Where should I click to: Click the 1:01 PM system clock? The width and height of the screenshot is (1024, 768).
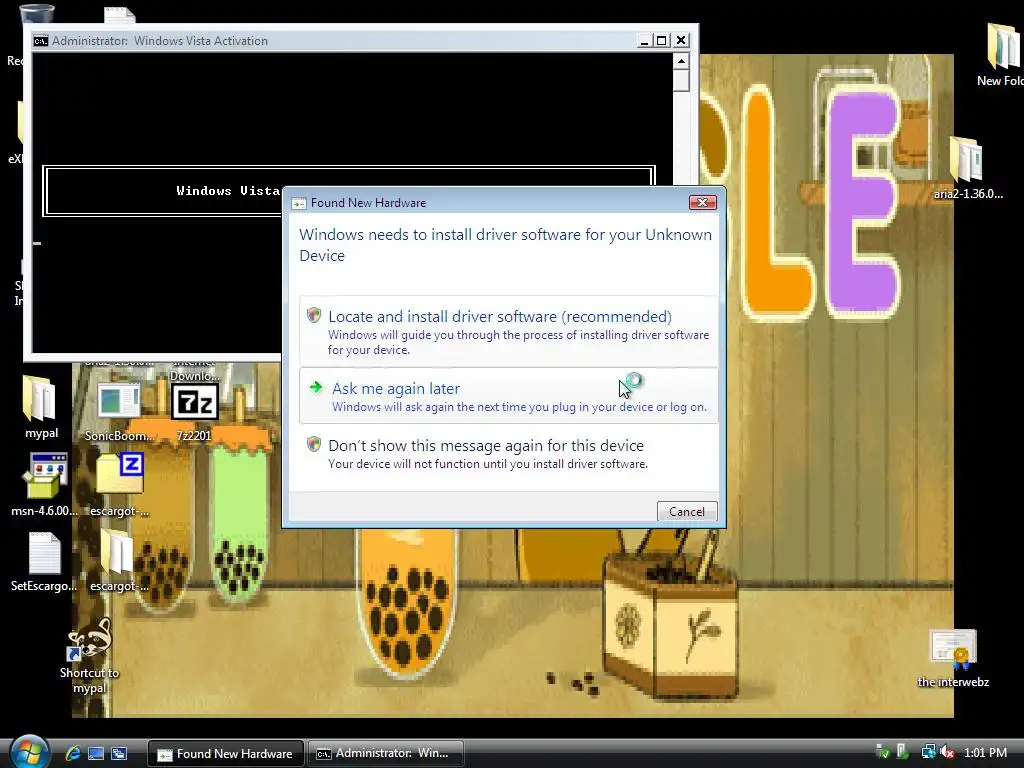[x=985, y=753]
